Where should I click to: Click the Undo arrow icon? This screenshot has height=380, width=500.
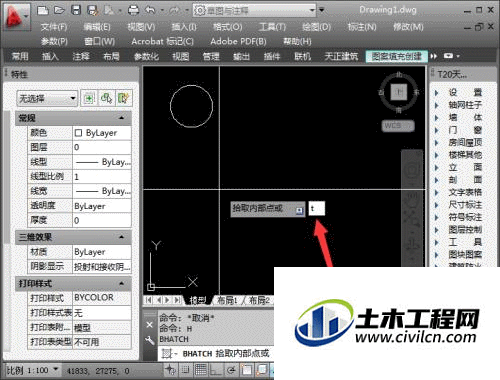(150, 10)
